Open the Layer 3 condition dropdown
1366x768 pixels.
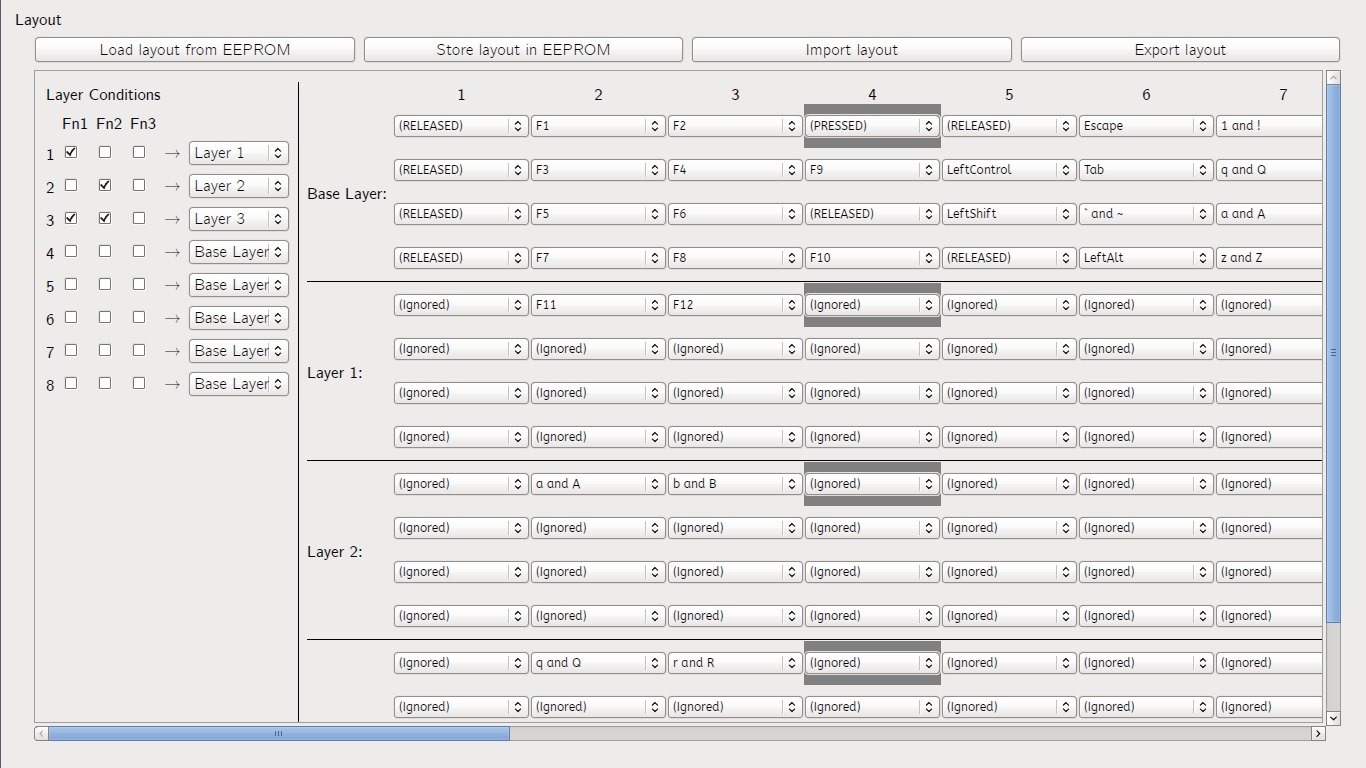coord(238,219)
